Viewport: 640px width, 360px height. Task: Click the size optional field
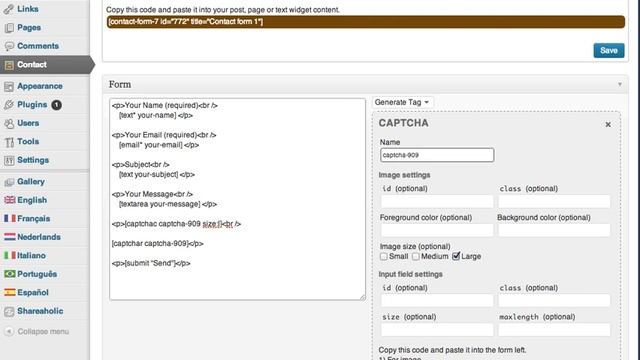tap(437, 329)
